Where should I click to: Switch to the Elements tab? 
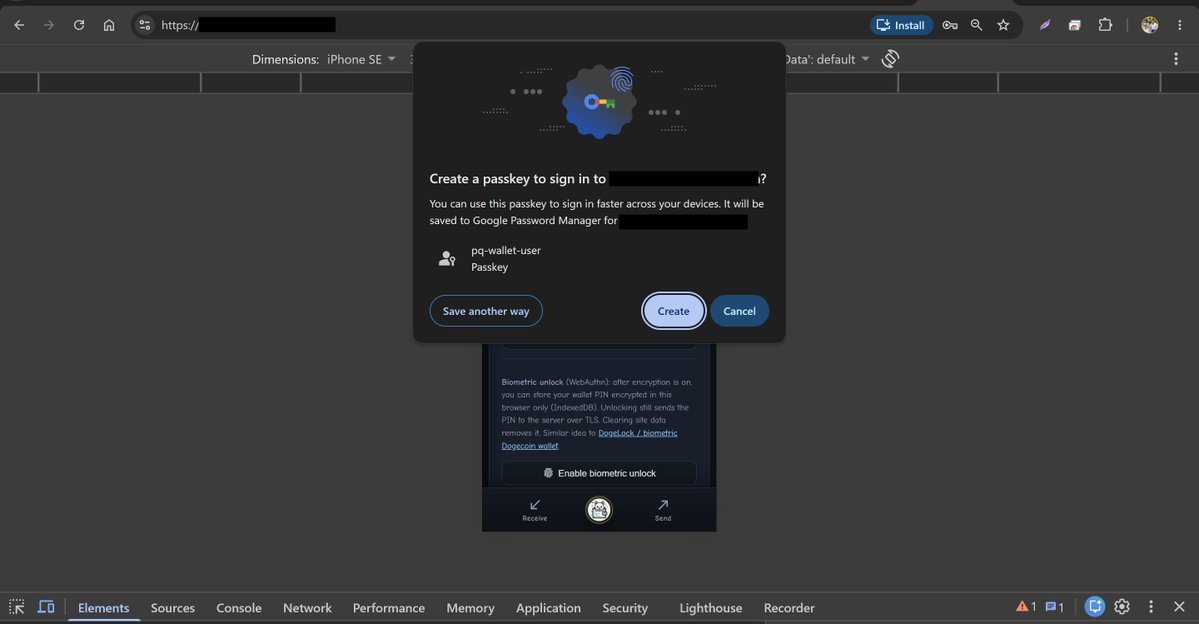click(x=103, y=608)
